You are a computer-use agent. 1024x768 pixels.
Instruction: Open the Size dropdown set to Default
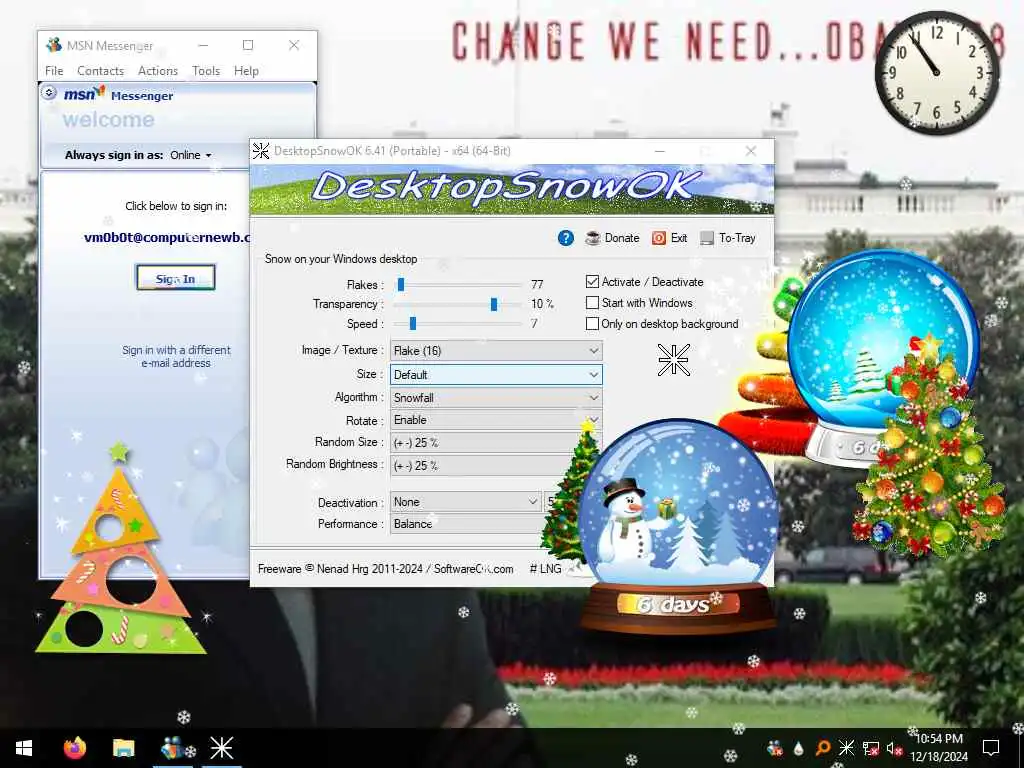[496, 374]
